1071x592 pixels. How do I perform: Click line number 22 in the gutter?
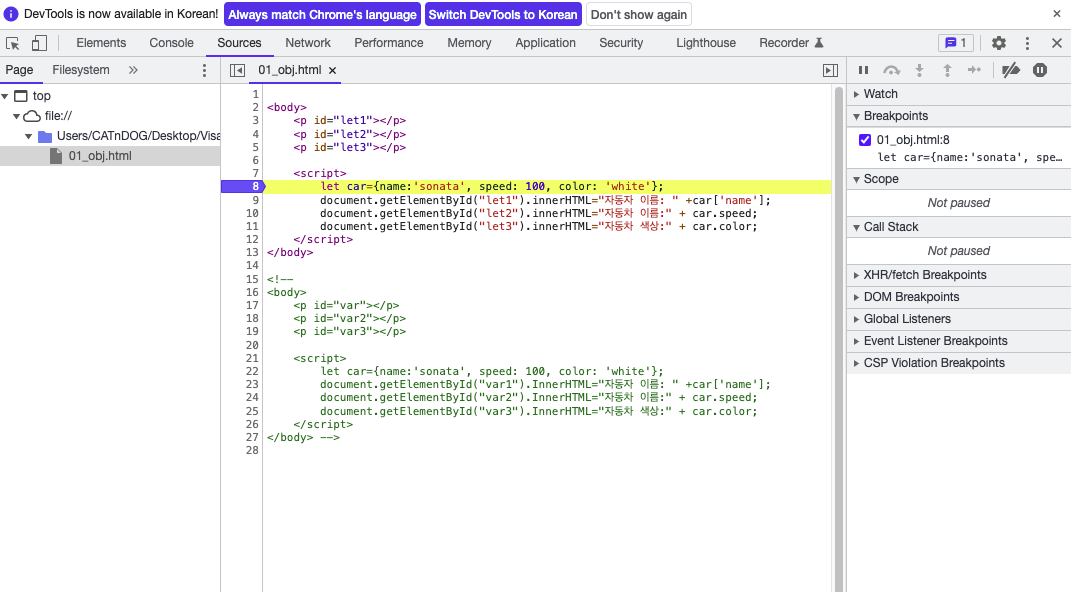[252, 371]
